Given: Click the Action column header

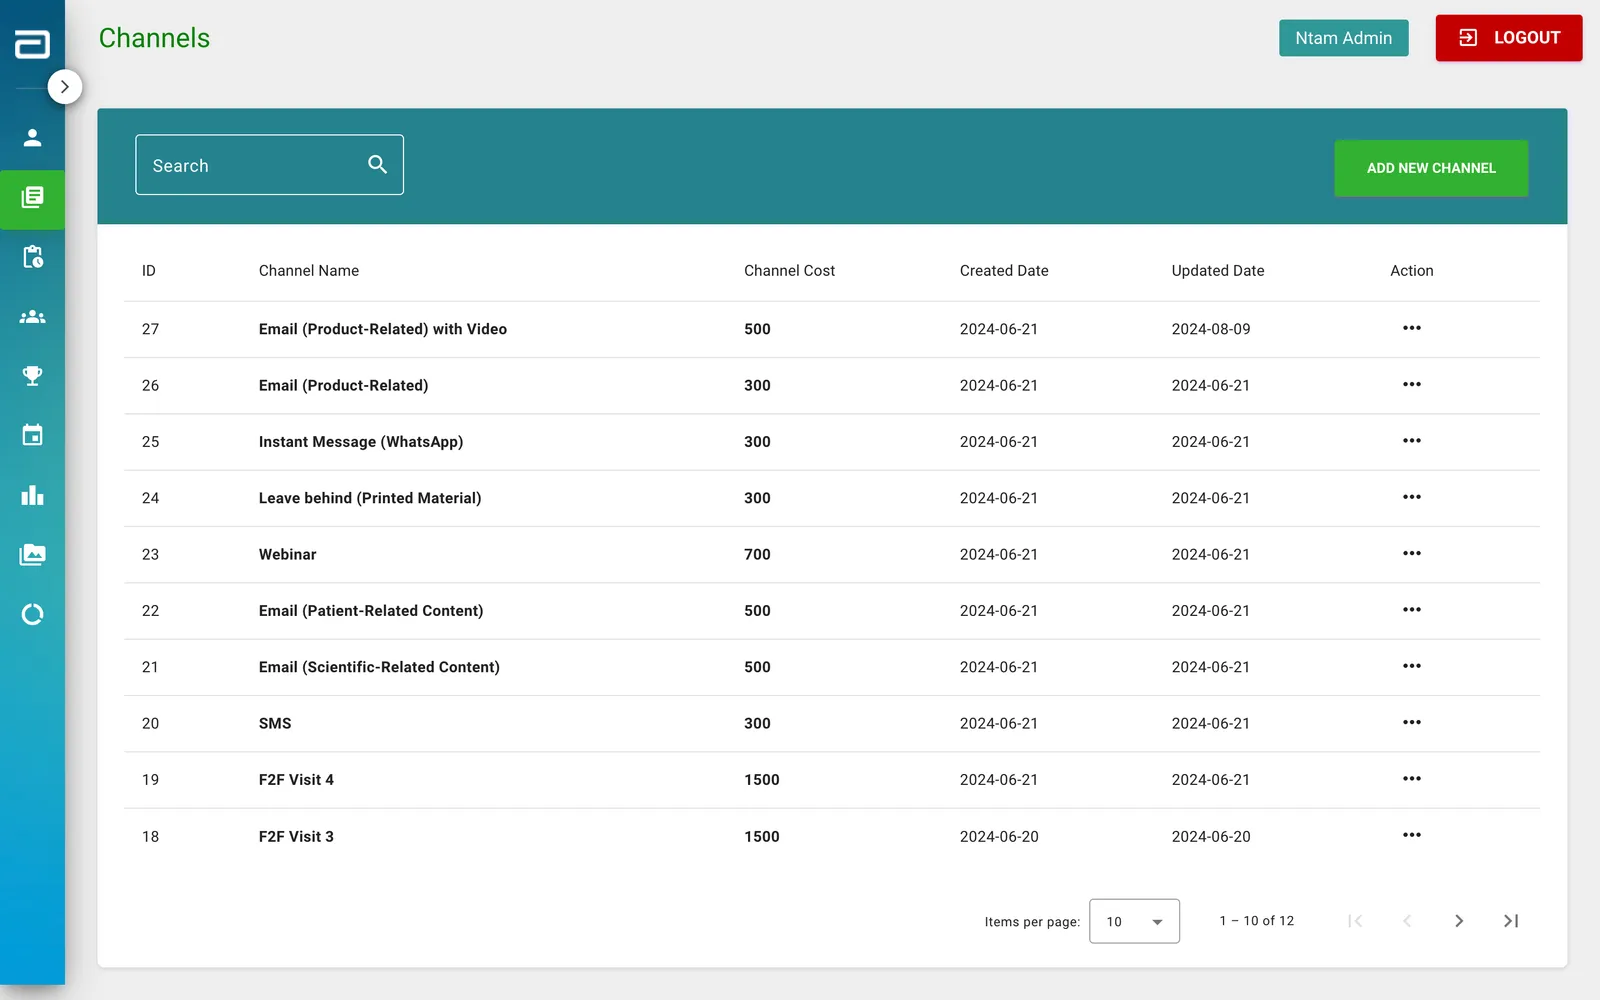Looking at the screenshot, I should 1411,271.
